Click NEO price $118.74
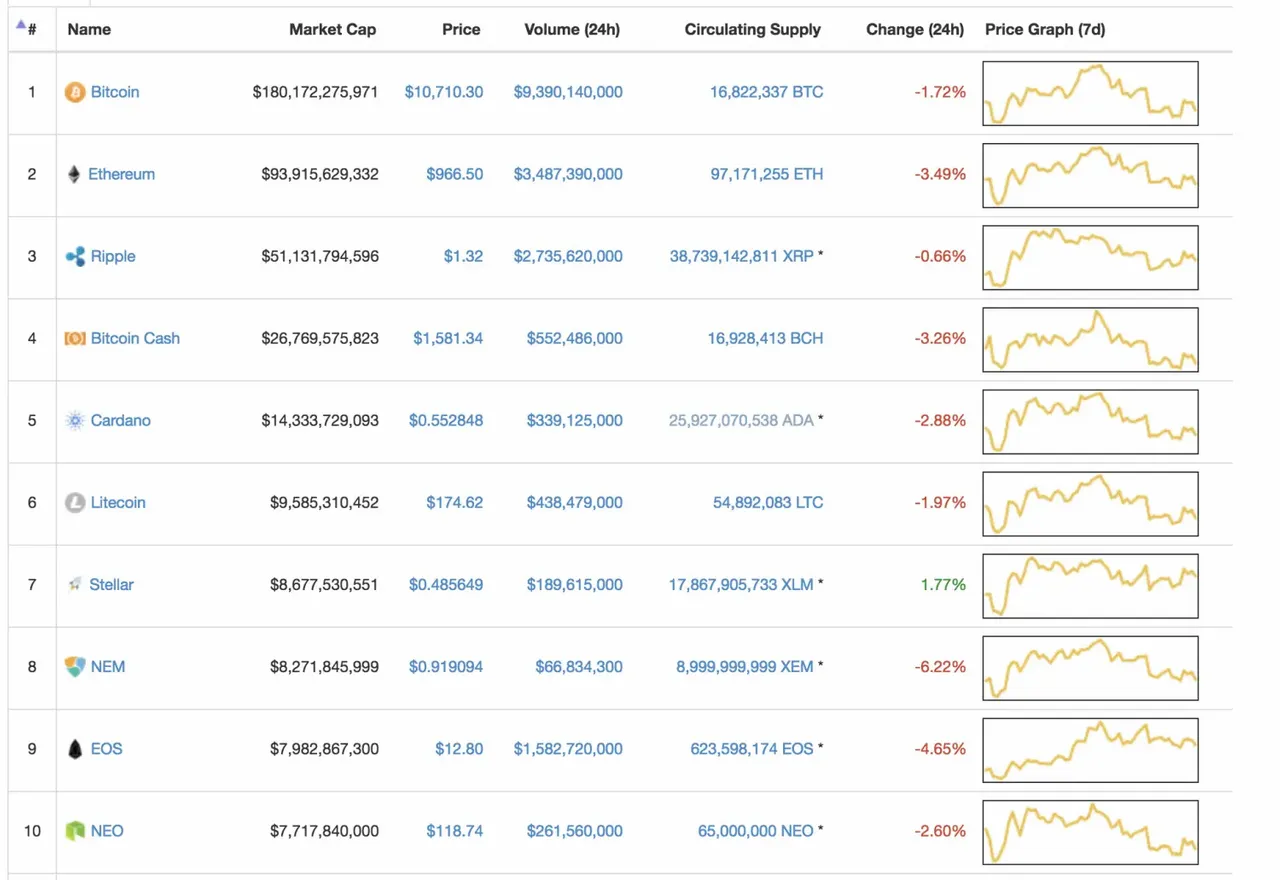 455,830
